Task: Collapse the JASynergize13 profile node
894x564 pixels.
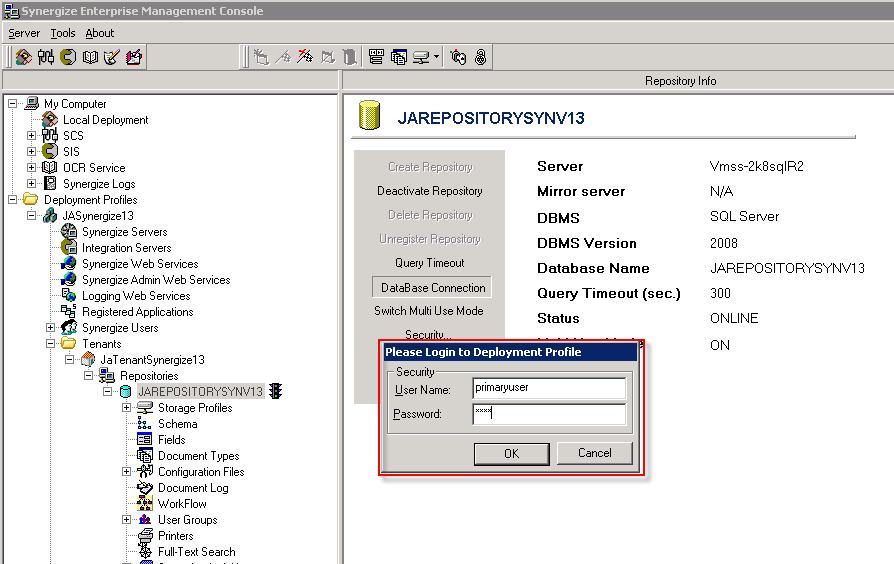Action: [31, 216]
